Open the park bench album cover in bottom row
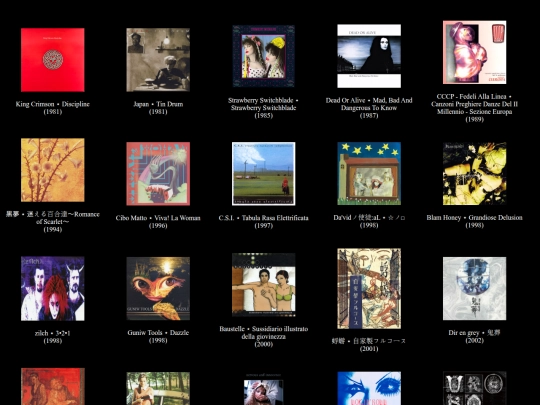Viewport: 540px width, 405px height. pyautogui.click(x=158, y=388)
